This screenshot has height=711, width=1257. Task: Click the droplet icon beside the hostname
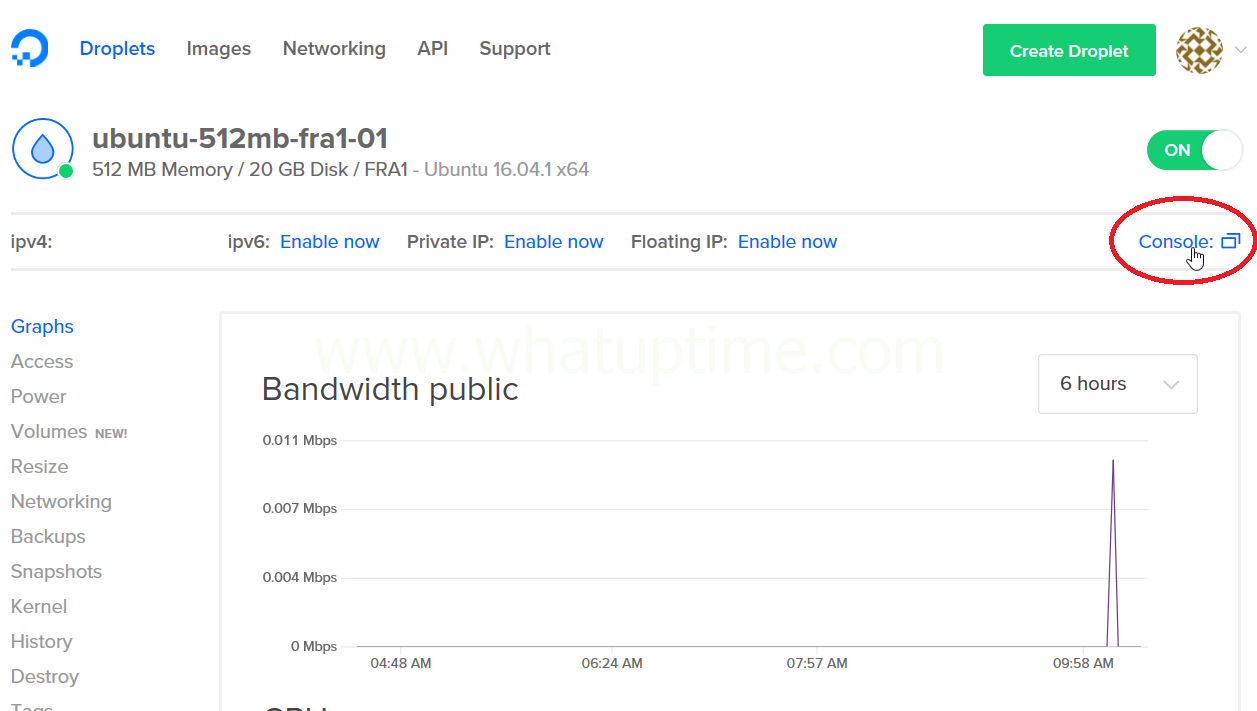43,148
